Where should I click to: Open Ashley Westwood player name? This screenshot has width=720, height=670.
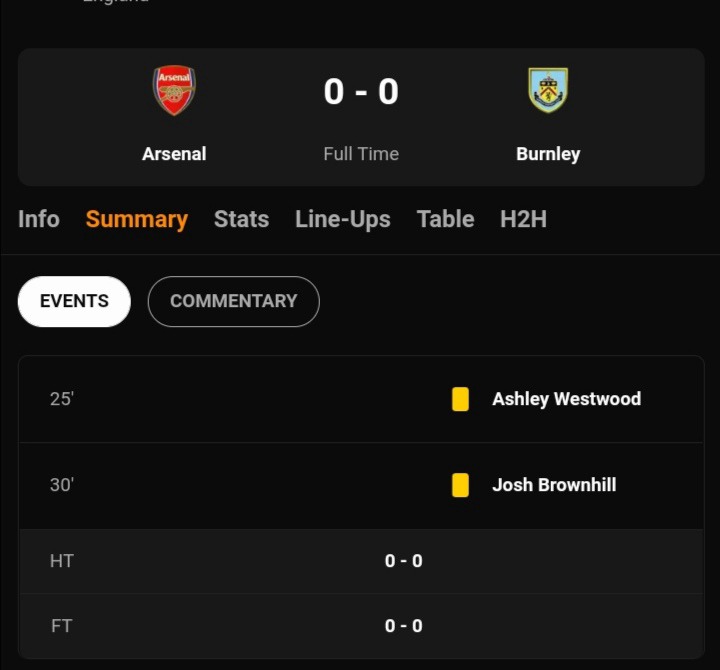(x=567, y=399)
